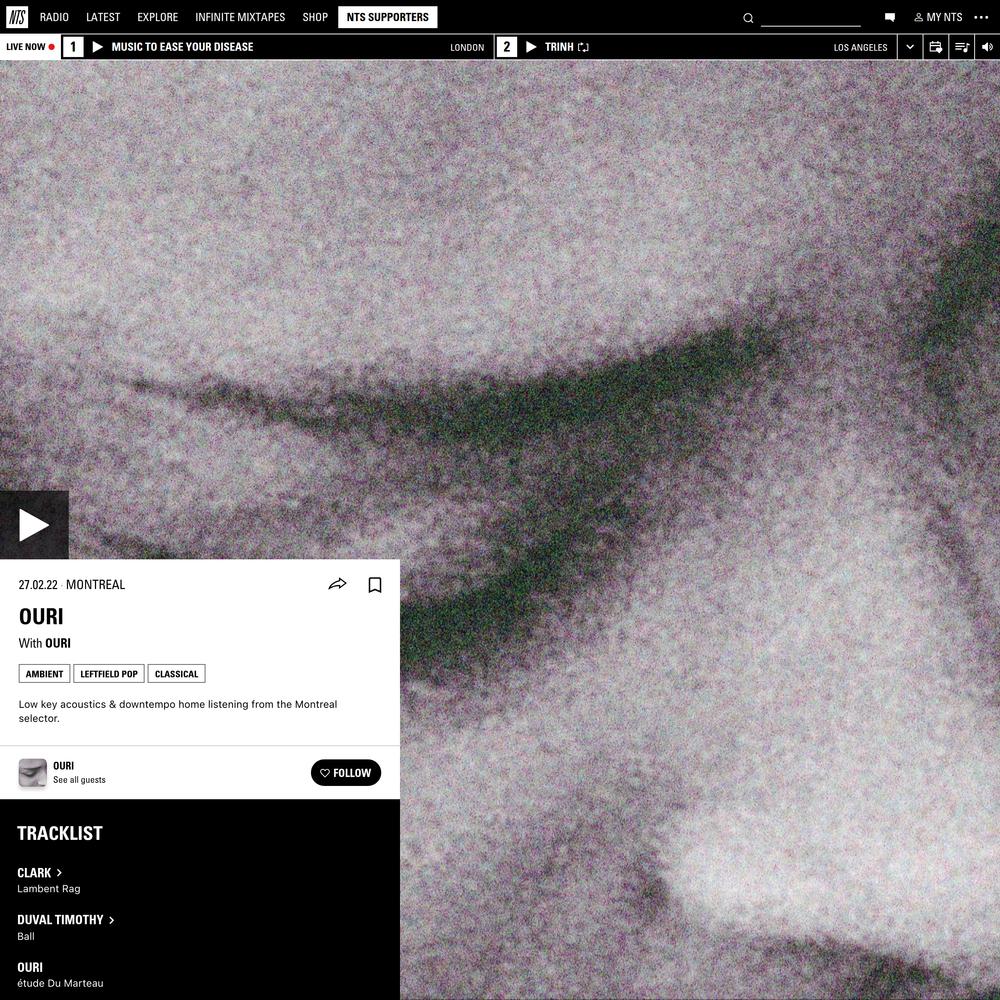Click See all guests link
The height and width of the screenshot is (1000, 1000).
(79, 780)
